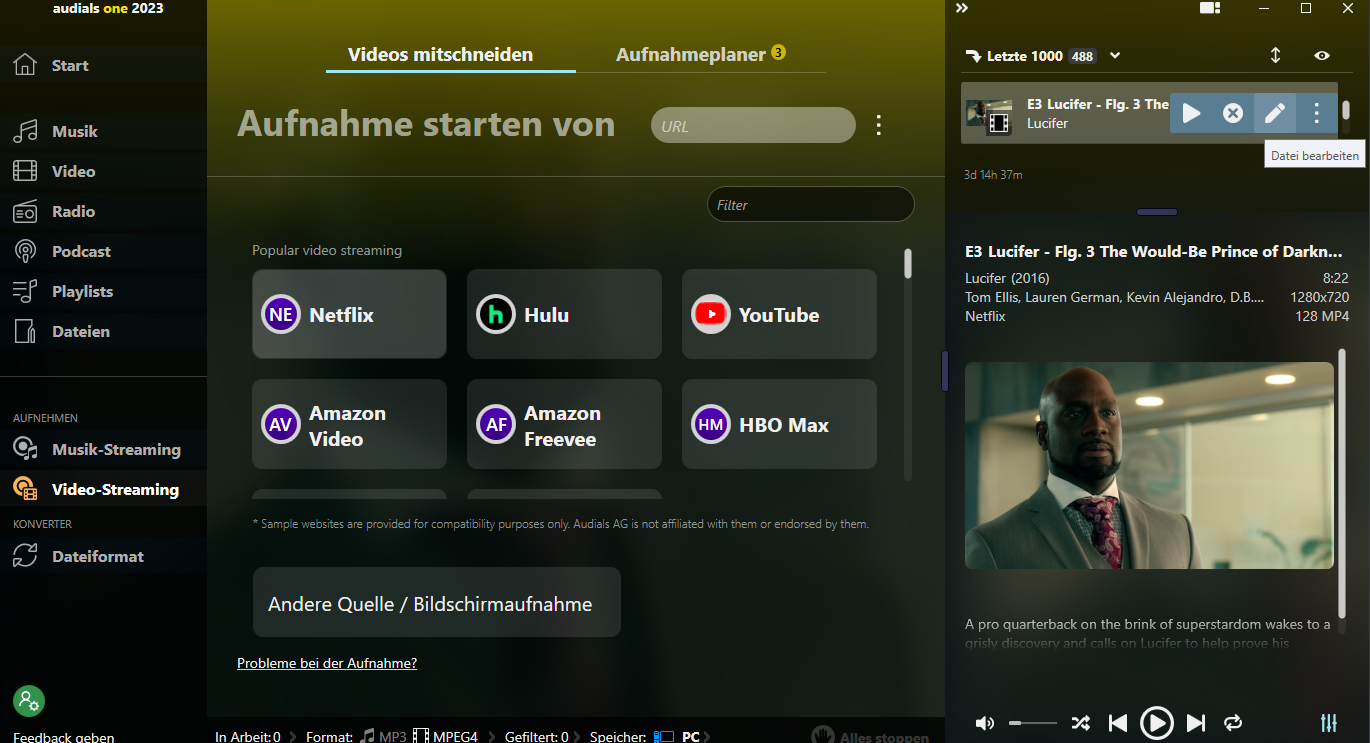Viewport: 1370px width, 743px height.
Task: Expand the In Arbeit status chevron
Action: pos(292,737)
